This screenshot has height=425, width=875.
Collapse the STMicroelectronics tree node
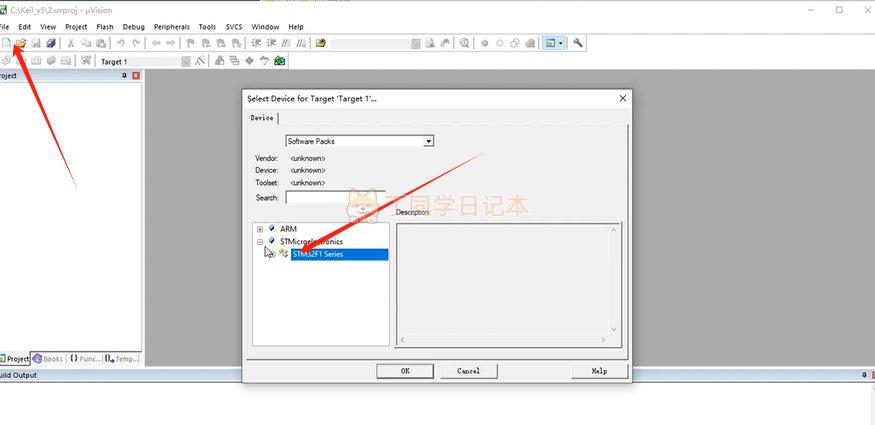(260, 241)
